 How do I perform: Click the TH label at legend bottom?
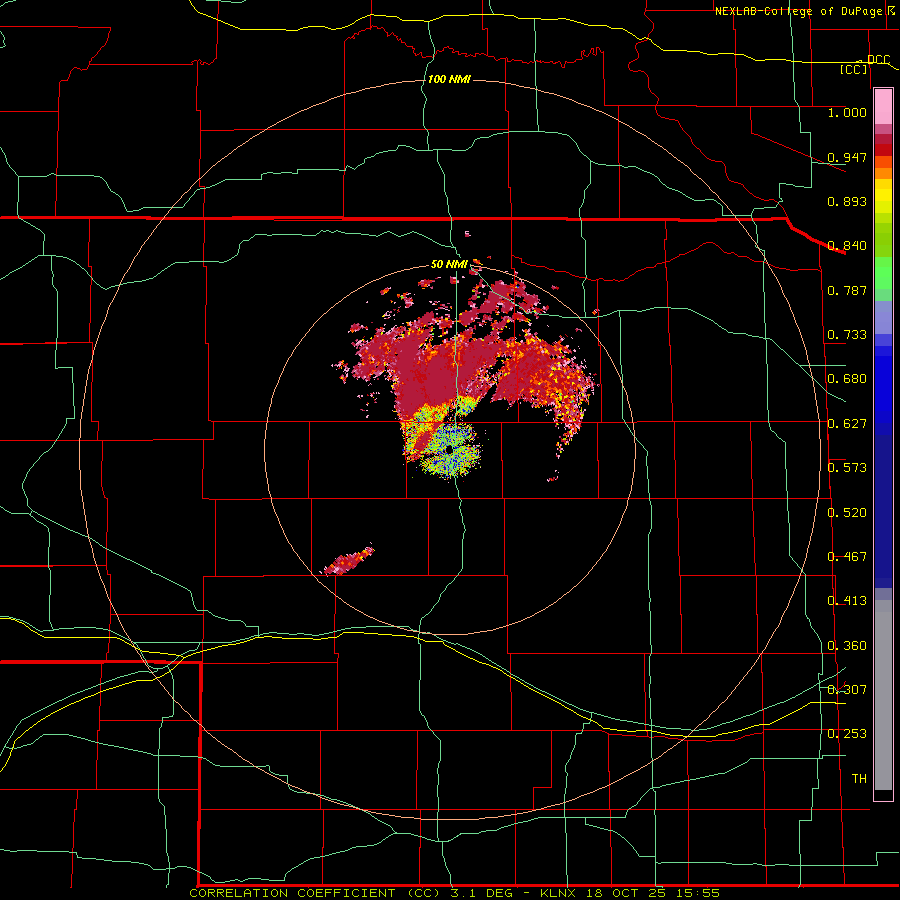tap(859, 779)
